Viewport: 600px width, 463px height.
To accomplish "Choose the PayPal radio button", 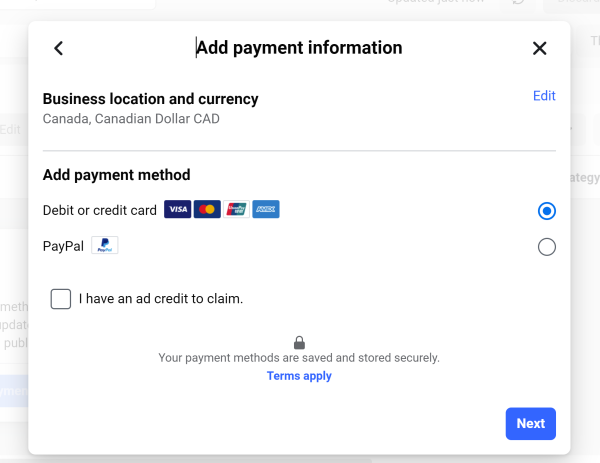I will click(546, 247).
